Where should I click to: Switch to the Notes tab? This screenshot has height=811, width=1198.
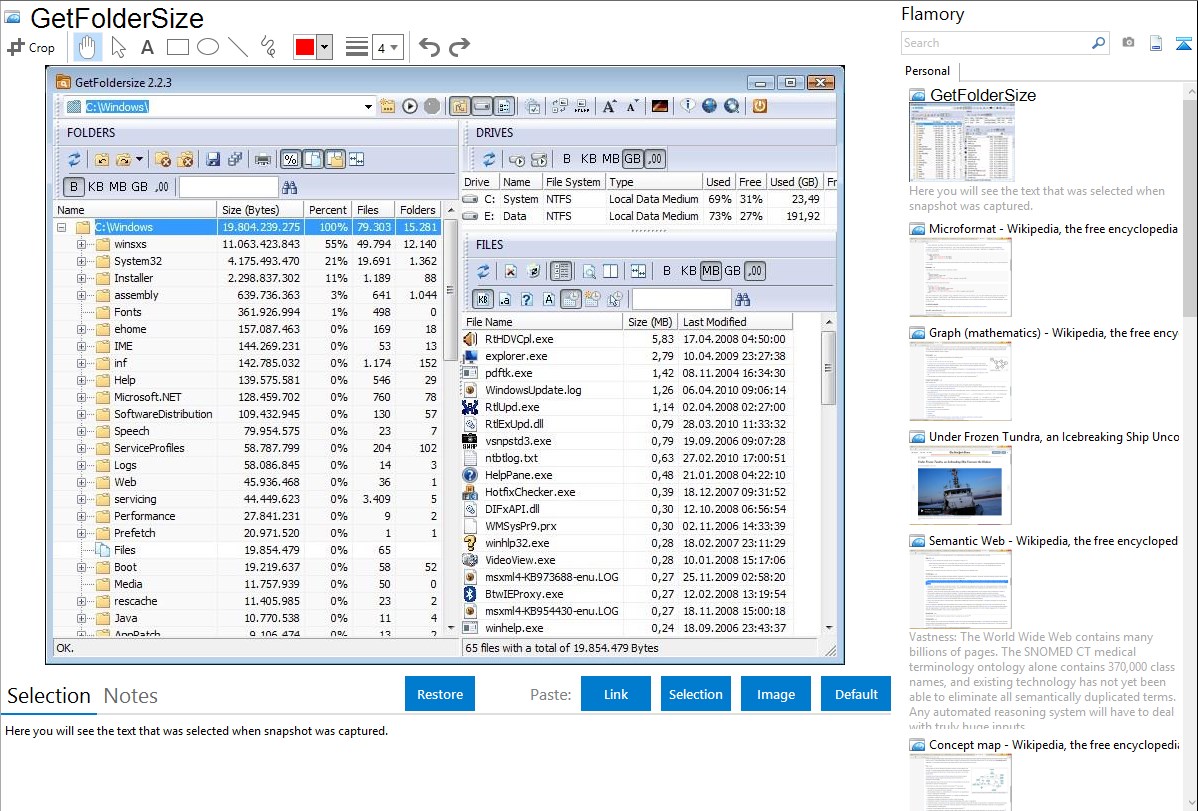tap(131, 696)
